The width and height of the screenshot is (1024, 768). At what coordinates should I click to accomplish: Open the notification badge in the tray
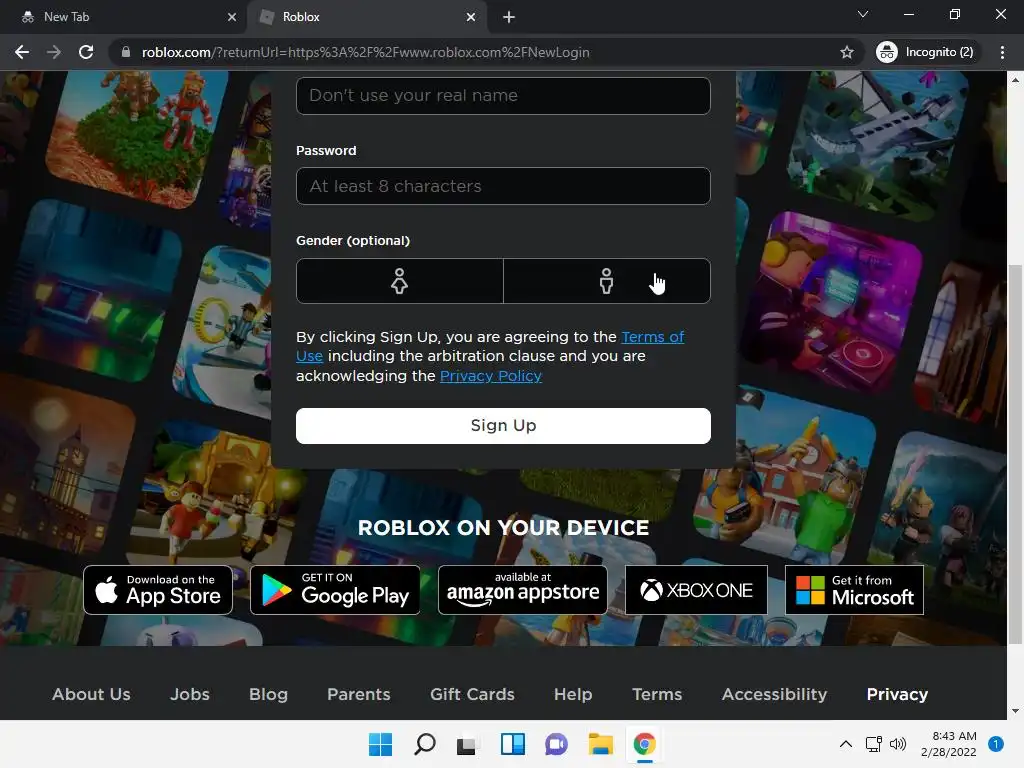click(996, 744)
